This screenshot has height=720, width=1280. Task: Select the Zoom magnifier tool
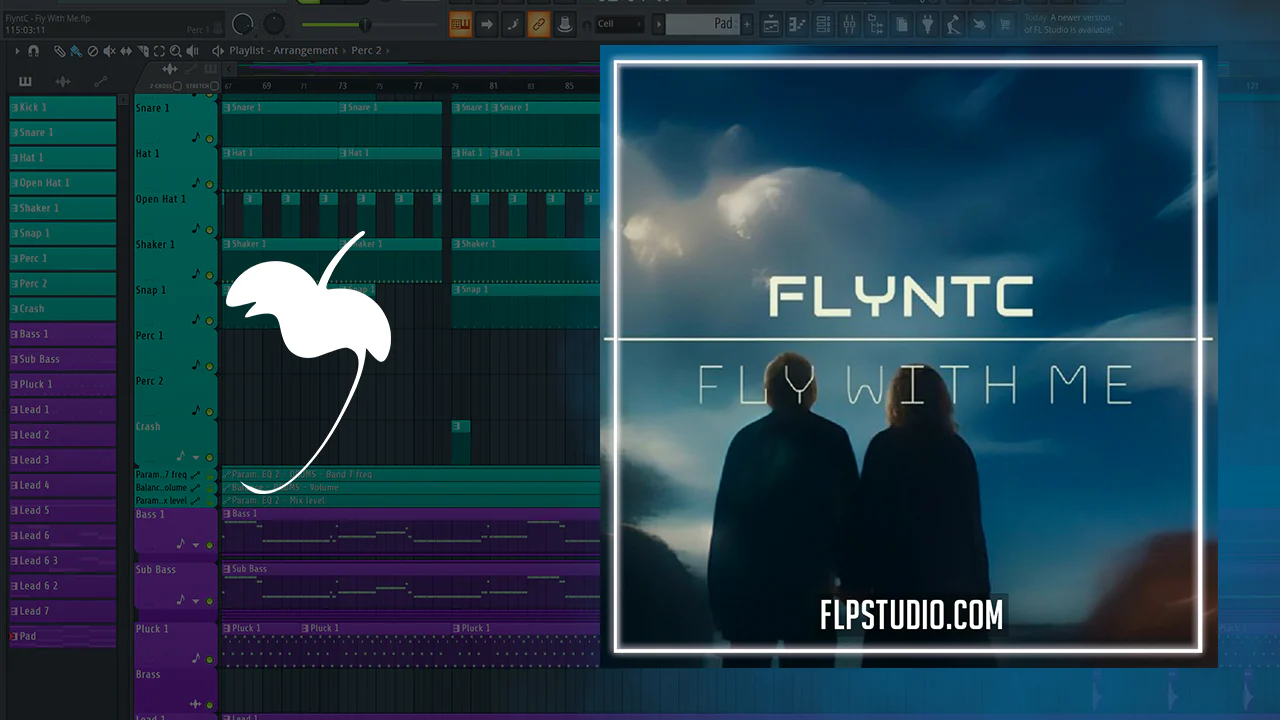coord(176,50)
